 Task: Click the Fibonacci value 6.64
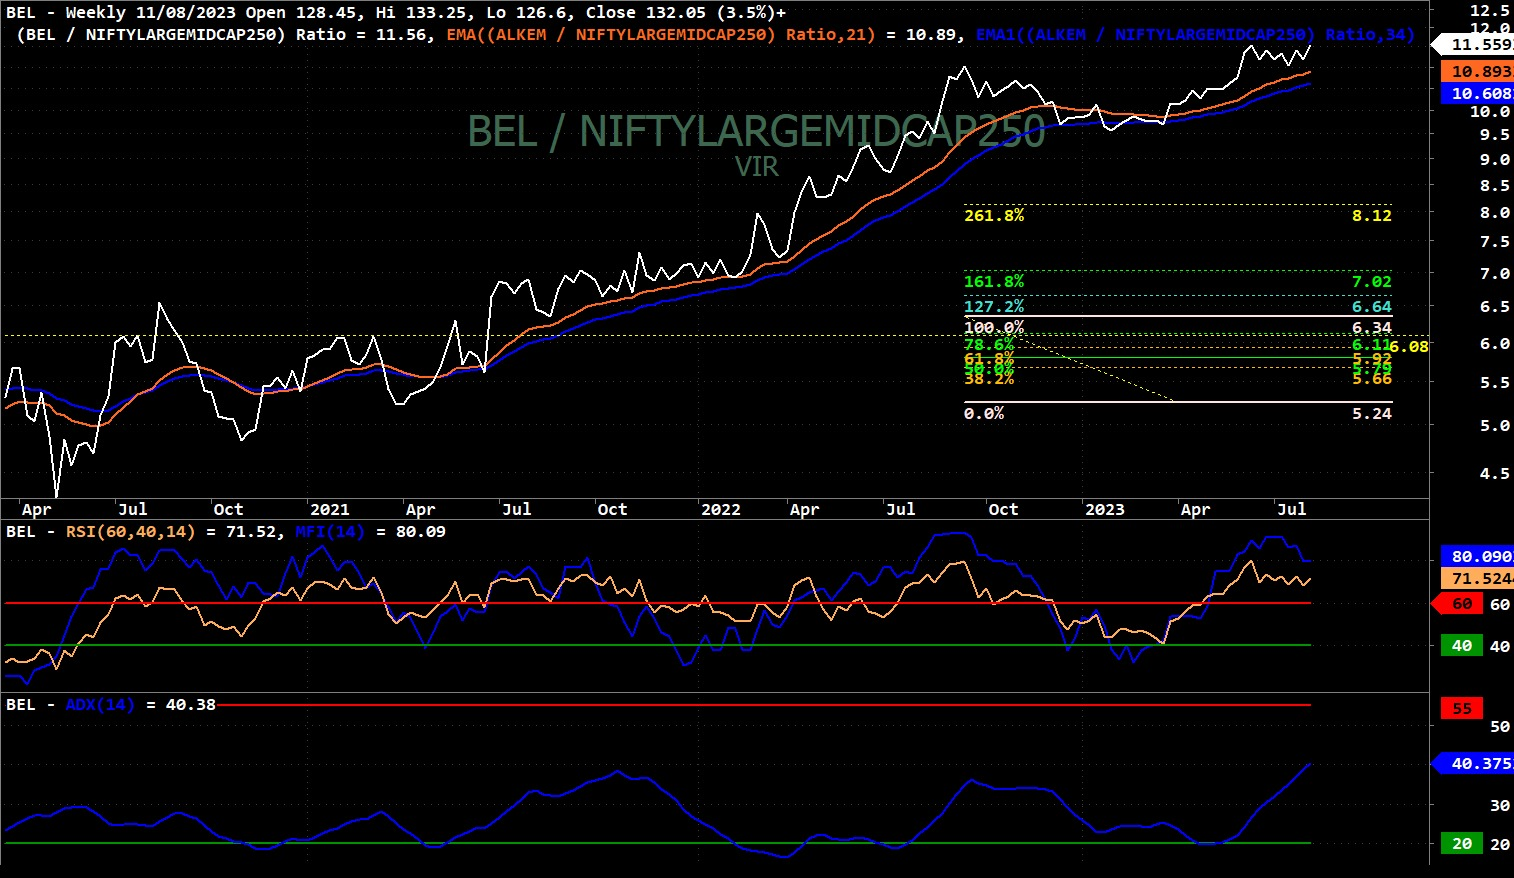[1372, 306]
